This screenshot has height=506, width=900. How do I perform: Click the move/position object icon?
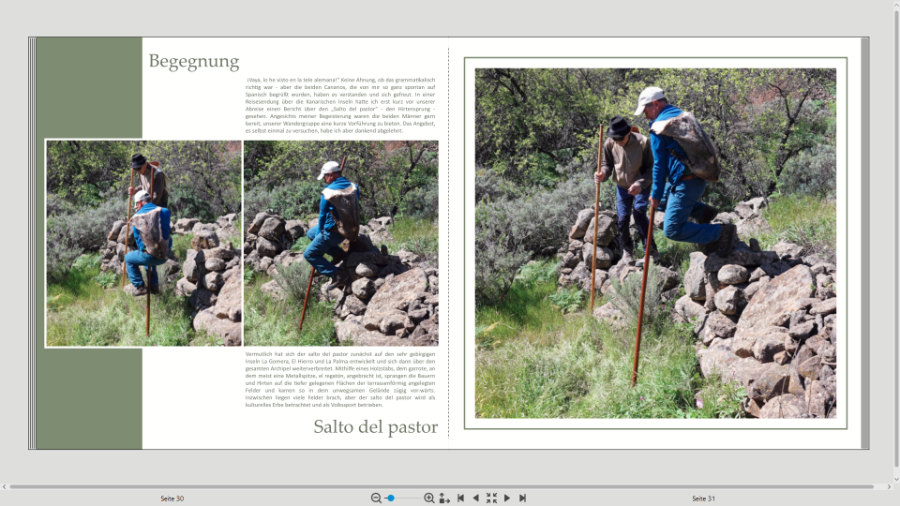(444, 498)
